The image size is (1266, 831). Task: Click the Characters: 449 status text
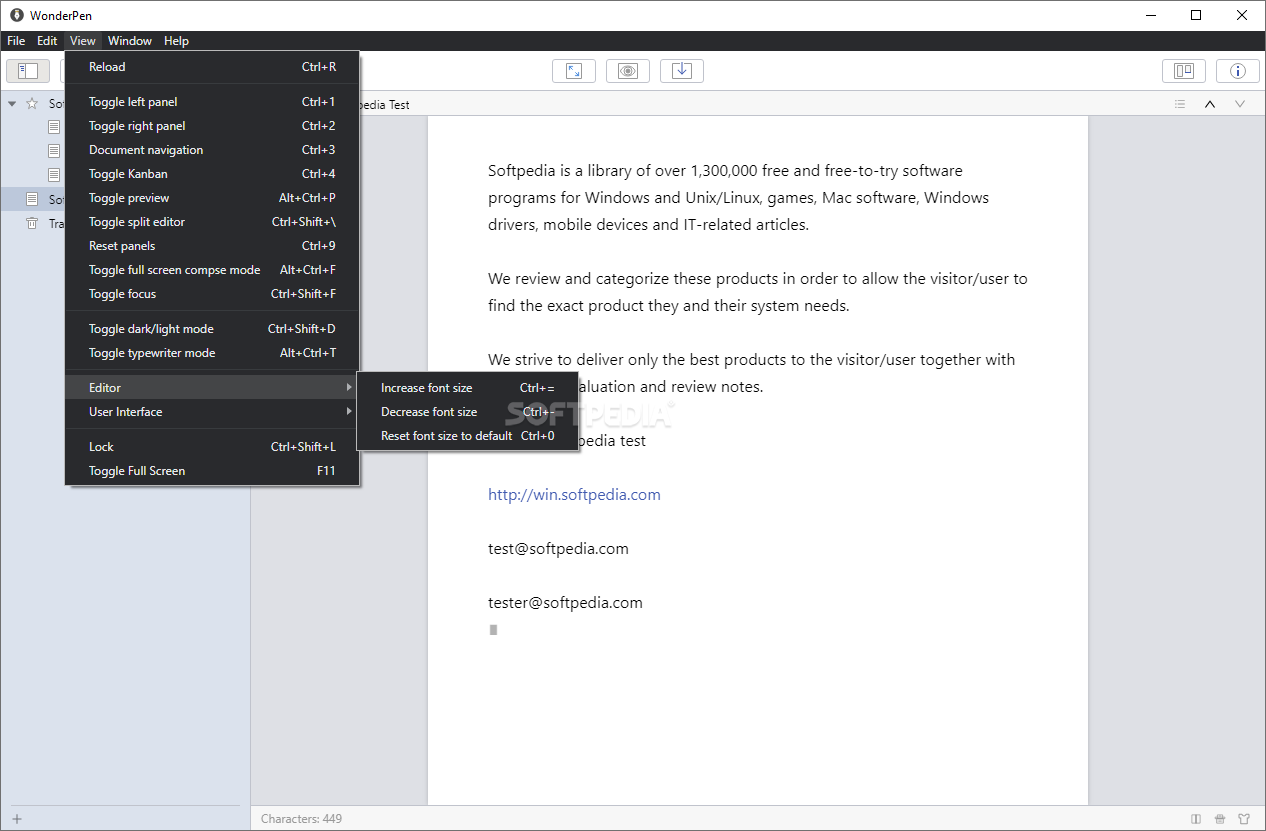click(x=301, y=819)
